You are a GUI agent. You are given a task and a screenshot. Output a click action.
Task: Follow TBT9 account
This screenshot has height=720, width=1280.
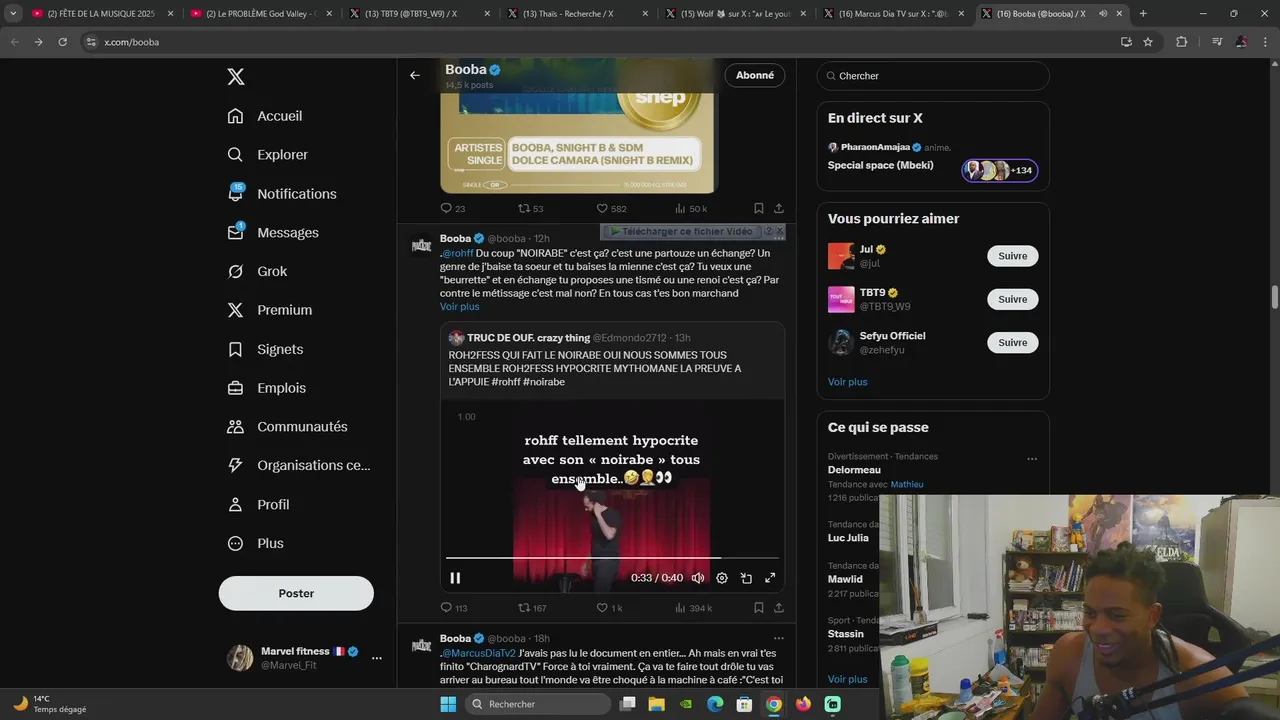pyautogui.click(x=1013, y=299)
